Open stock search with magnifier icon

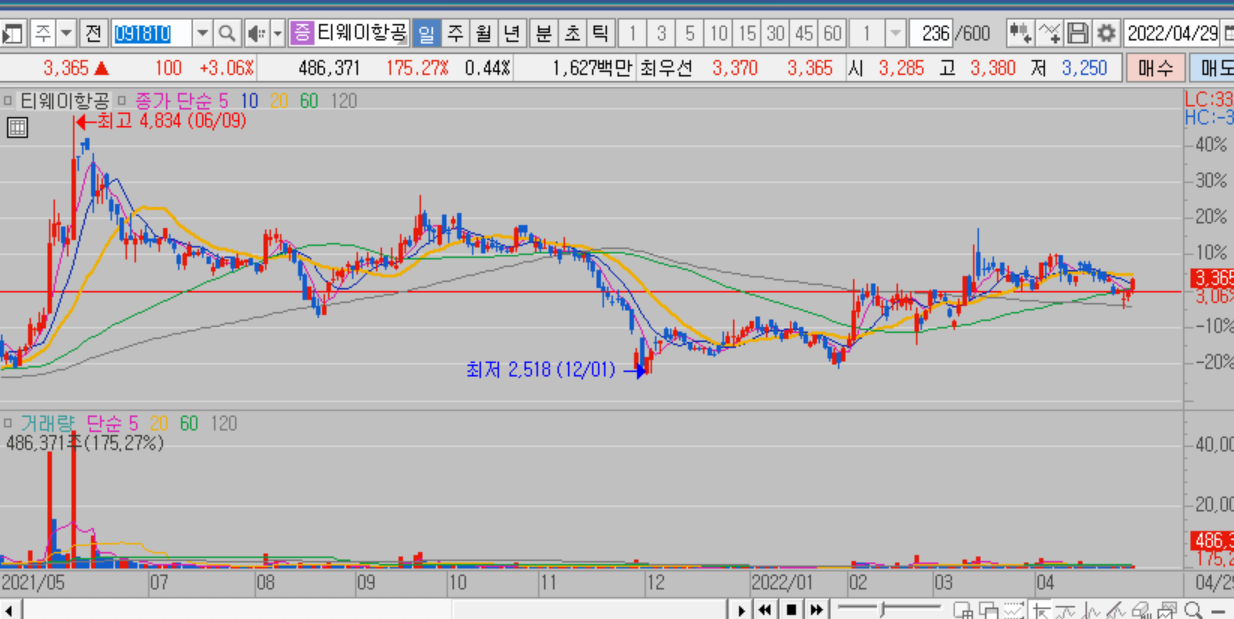pyautogui.click(x=227, y=33)
